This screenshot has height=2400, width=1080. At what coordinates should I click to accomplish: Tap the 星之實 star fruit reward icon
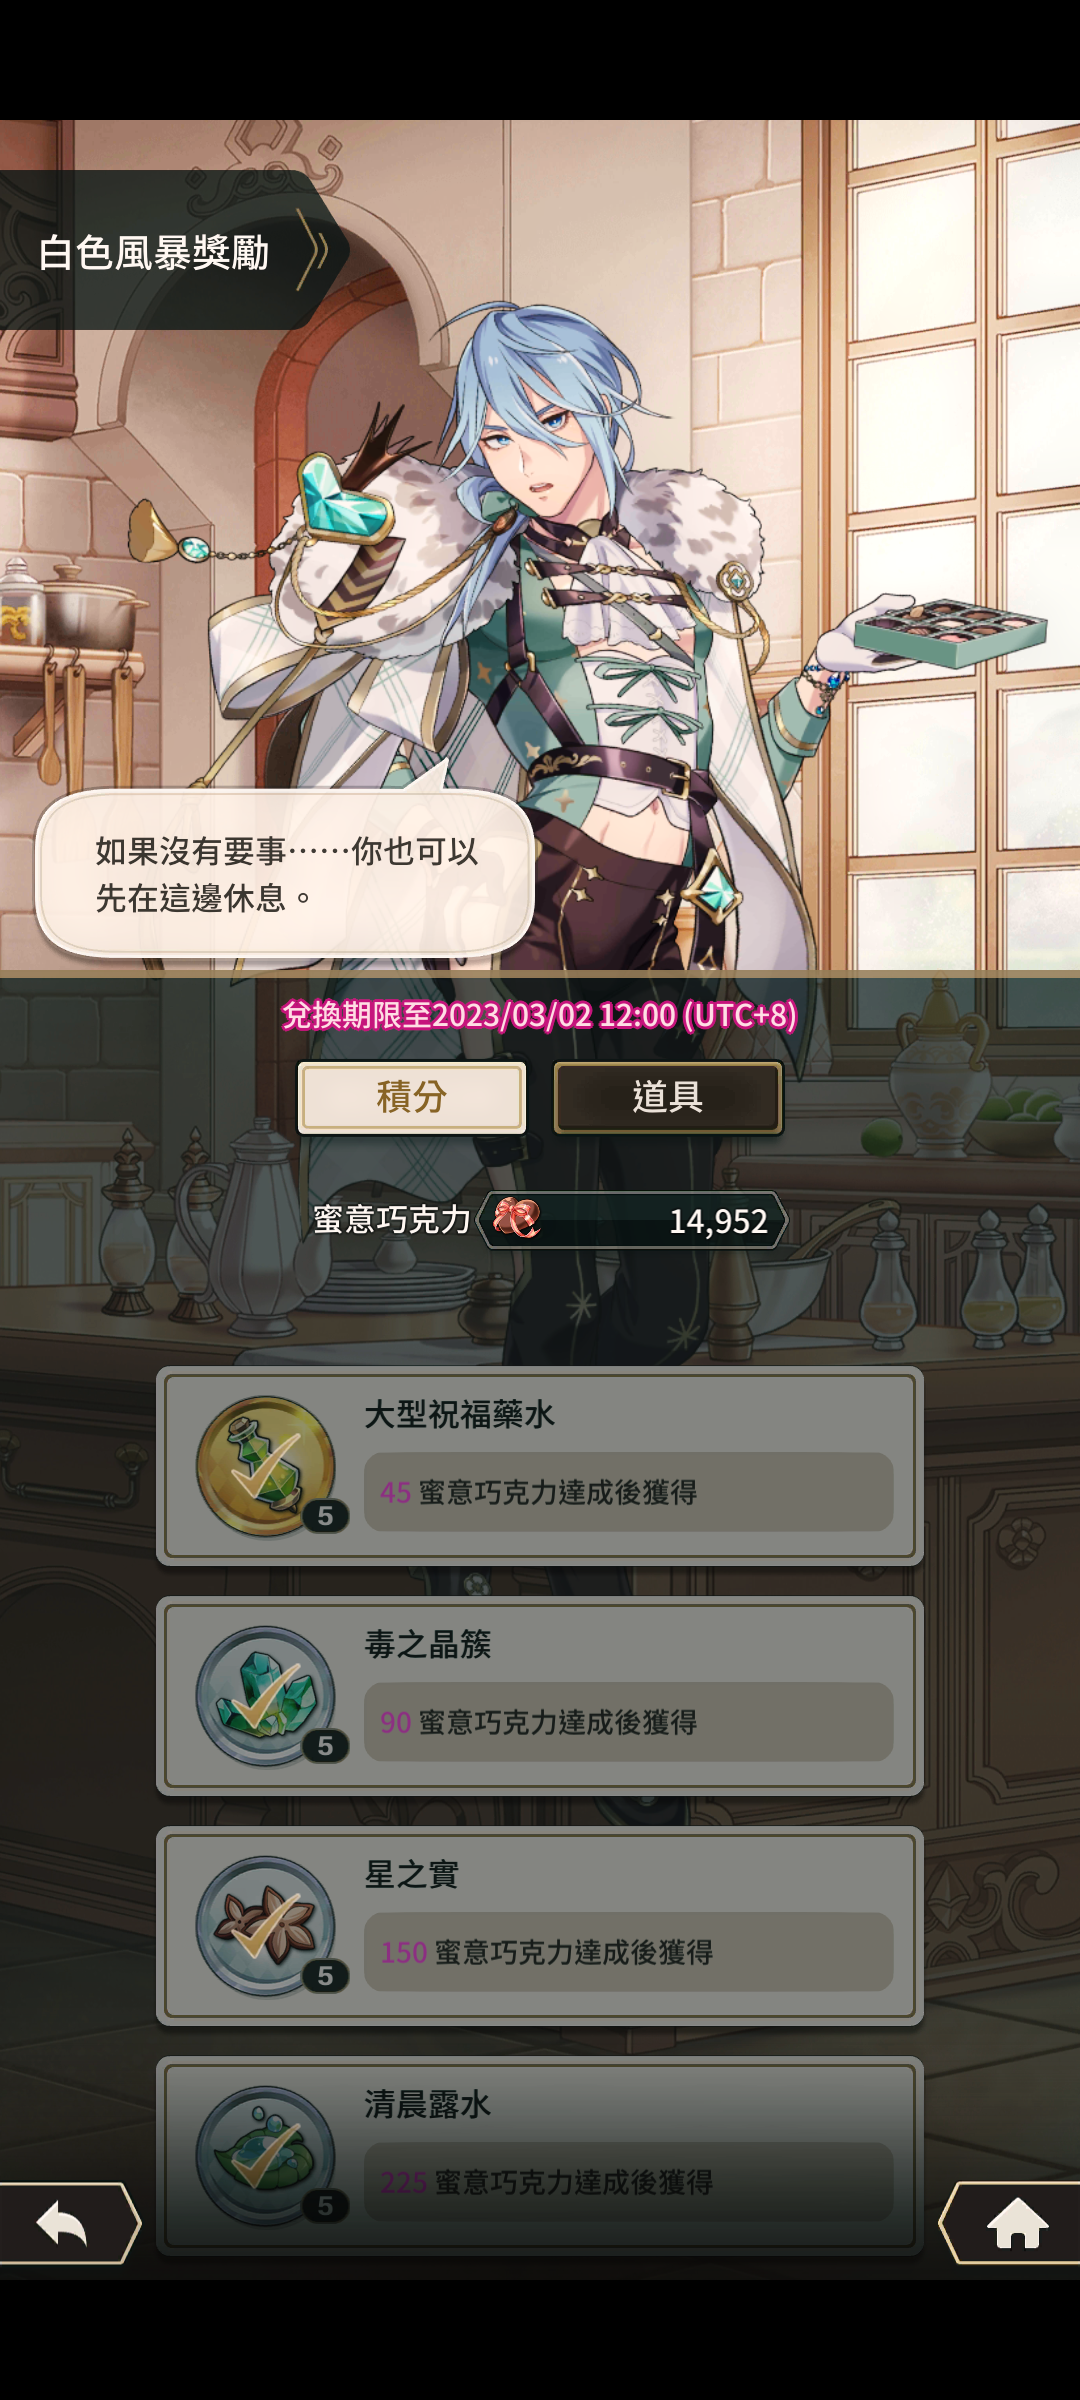pyautogui.click(x=266, y=1926)
